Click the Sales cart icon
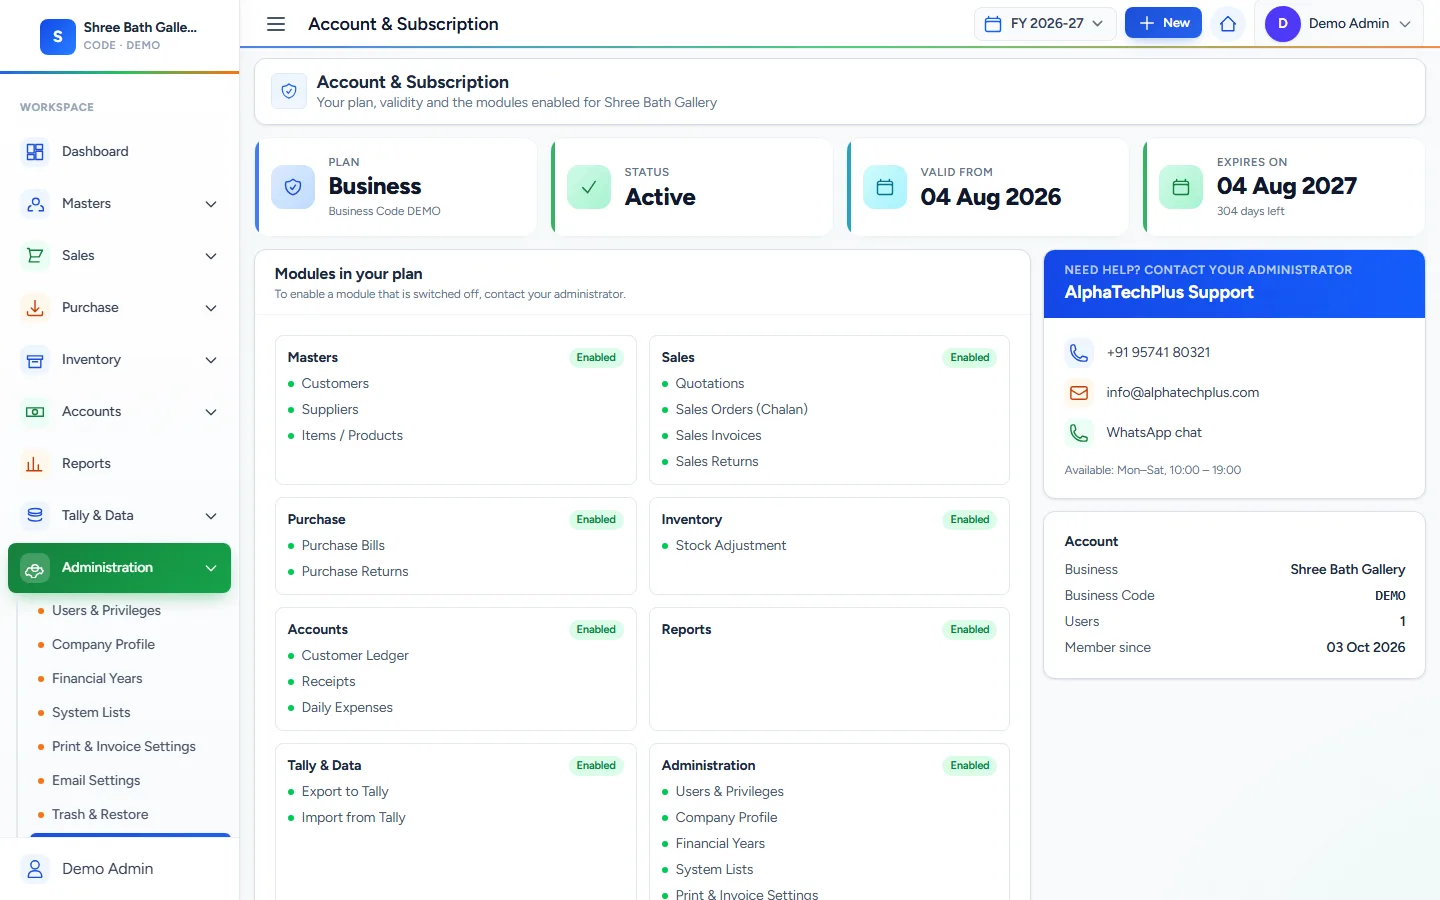 click(x=35, y=256)
